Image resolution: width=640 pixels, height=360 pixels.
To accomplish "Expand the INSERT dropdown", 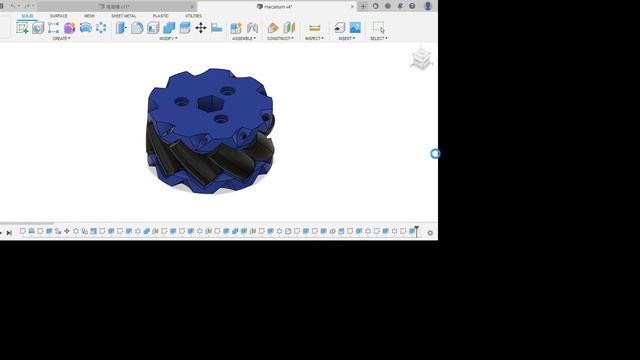I will [x=347, y=38].
